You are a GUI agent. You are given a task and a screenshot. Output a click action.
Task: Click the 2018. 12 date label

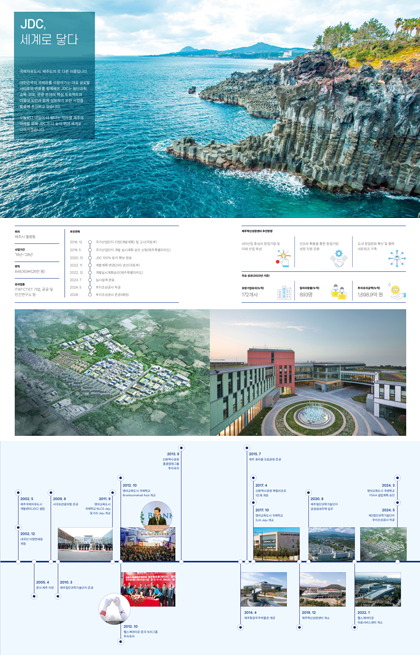[309, 612]
